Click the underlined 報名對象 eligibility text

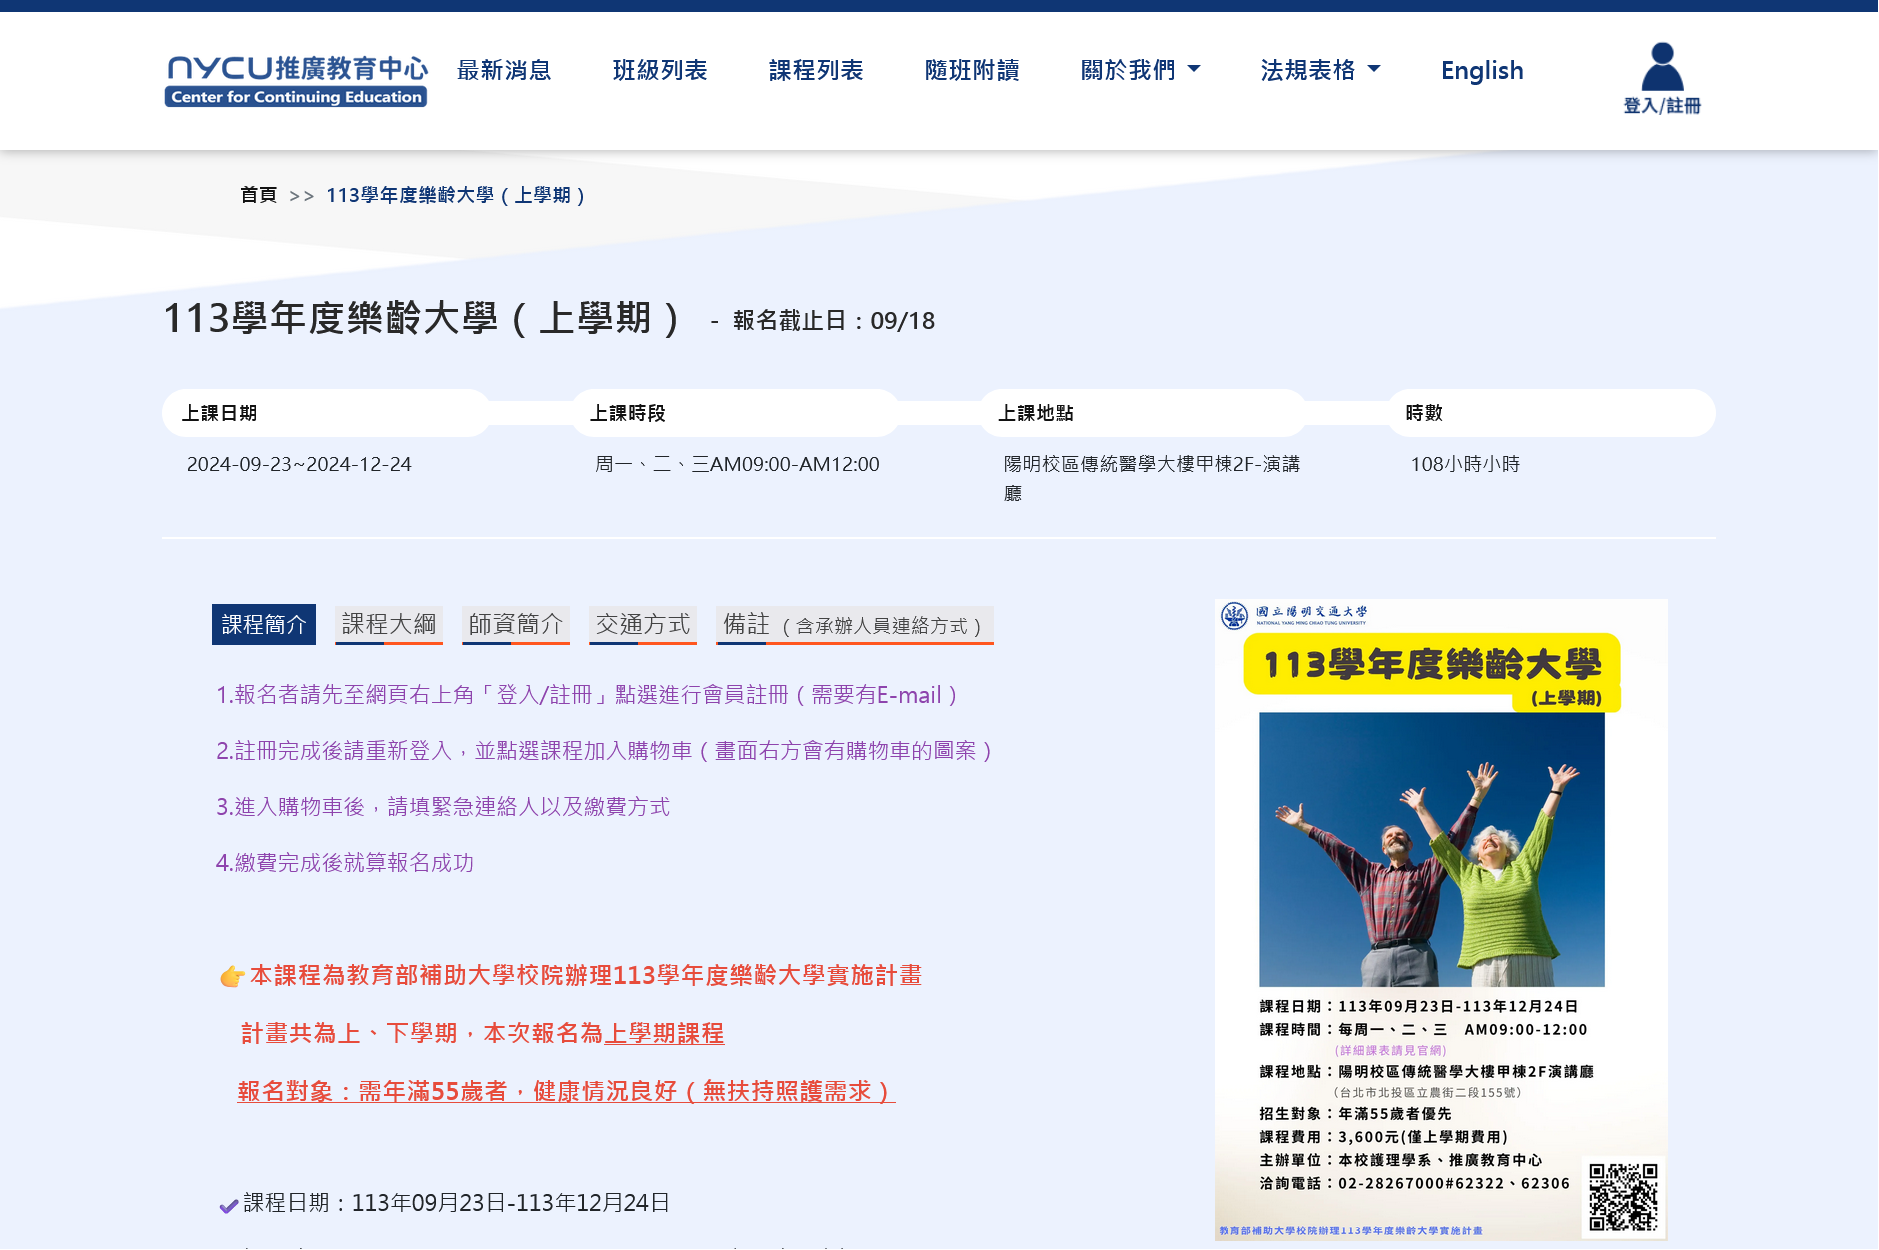(566, 1091)
